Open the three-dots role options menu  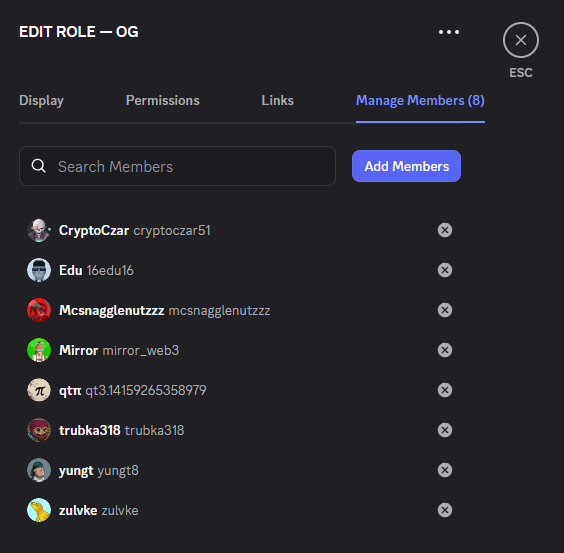(449, 32)
